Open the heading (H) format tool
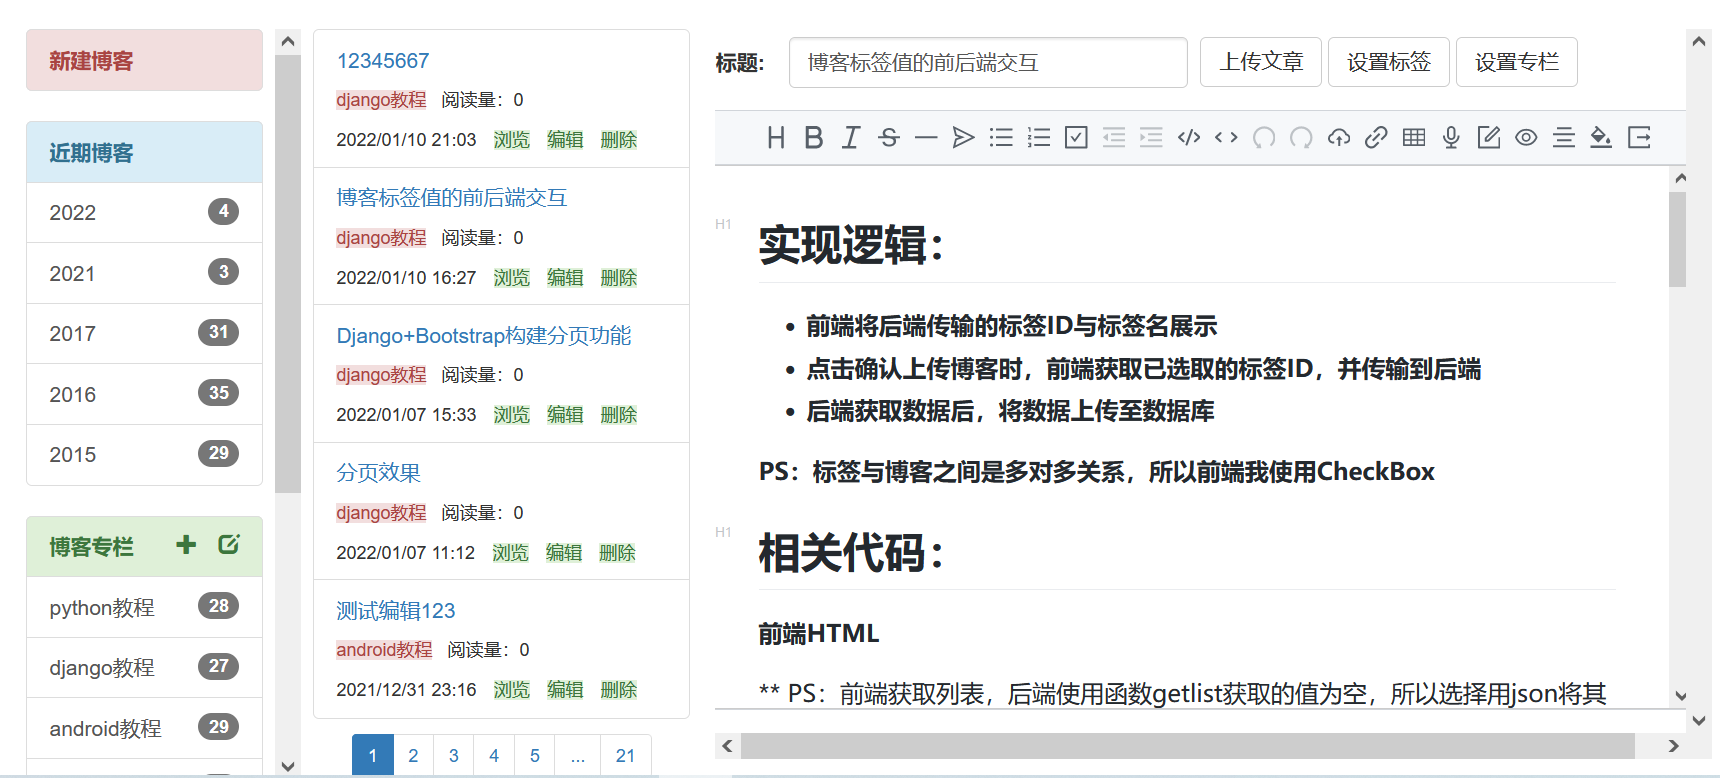 776,138
